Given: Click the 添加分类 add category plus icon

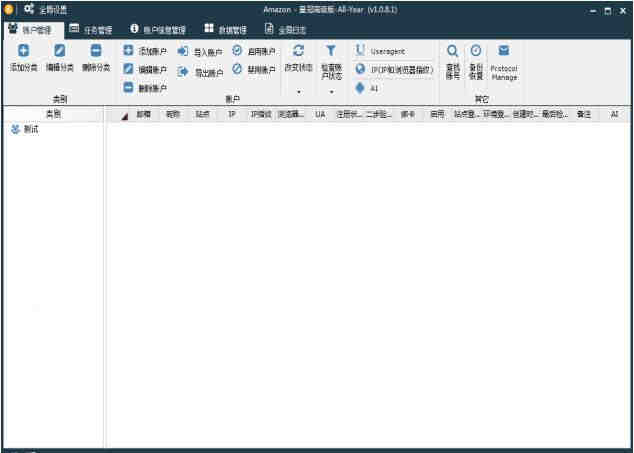Looking at the screenshot, I should pos(23,51).
